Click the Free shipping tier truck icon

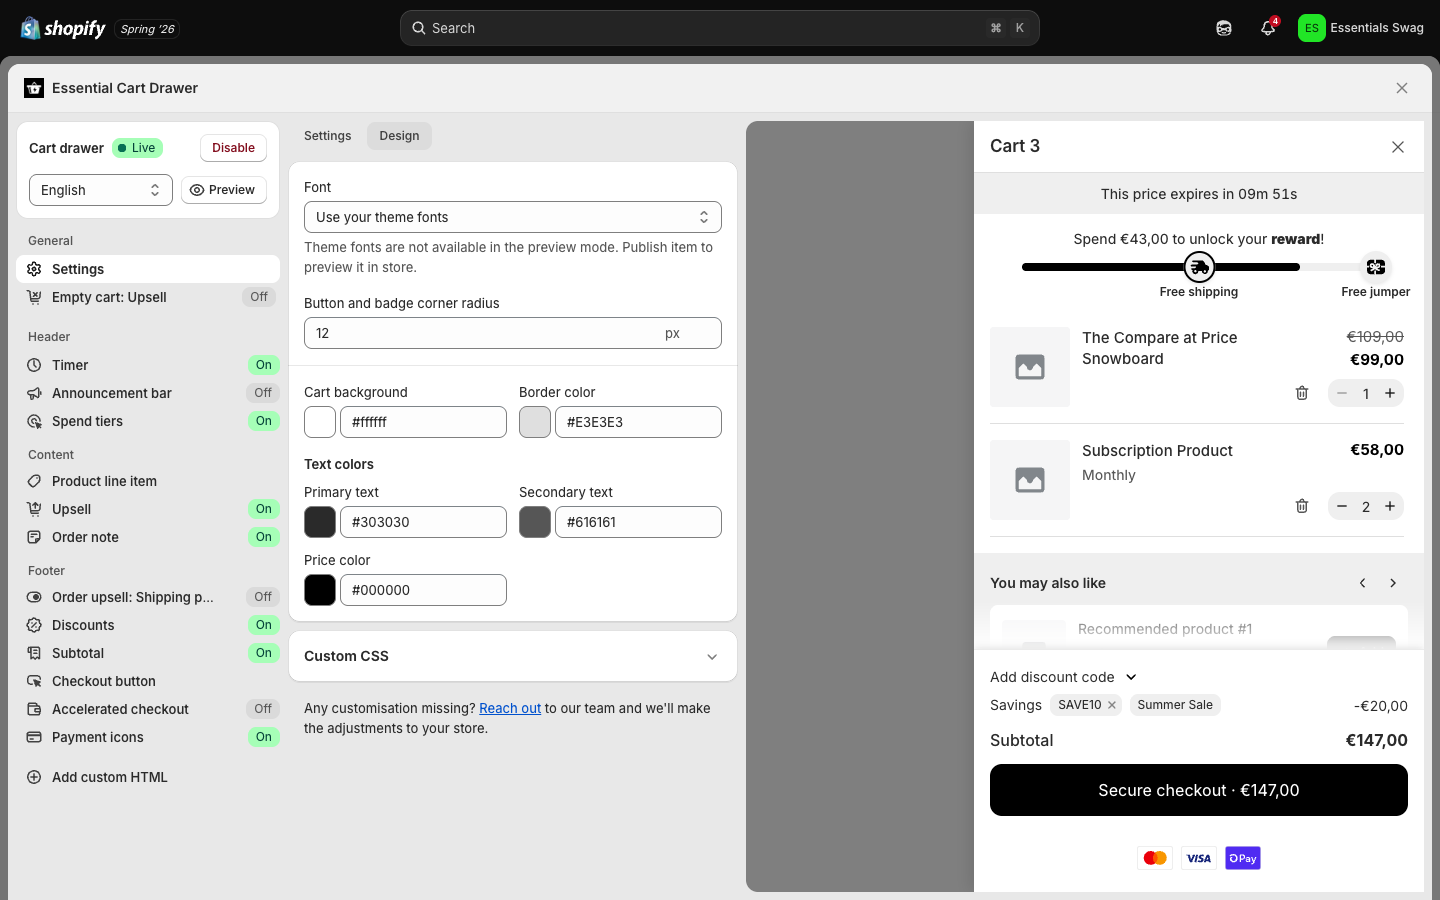point(1199,267)
